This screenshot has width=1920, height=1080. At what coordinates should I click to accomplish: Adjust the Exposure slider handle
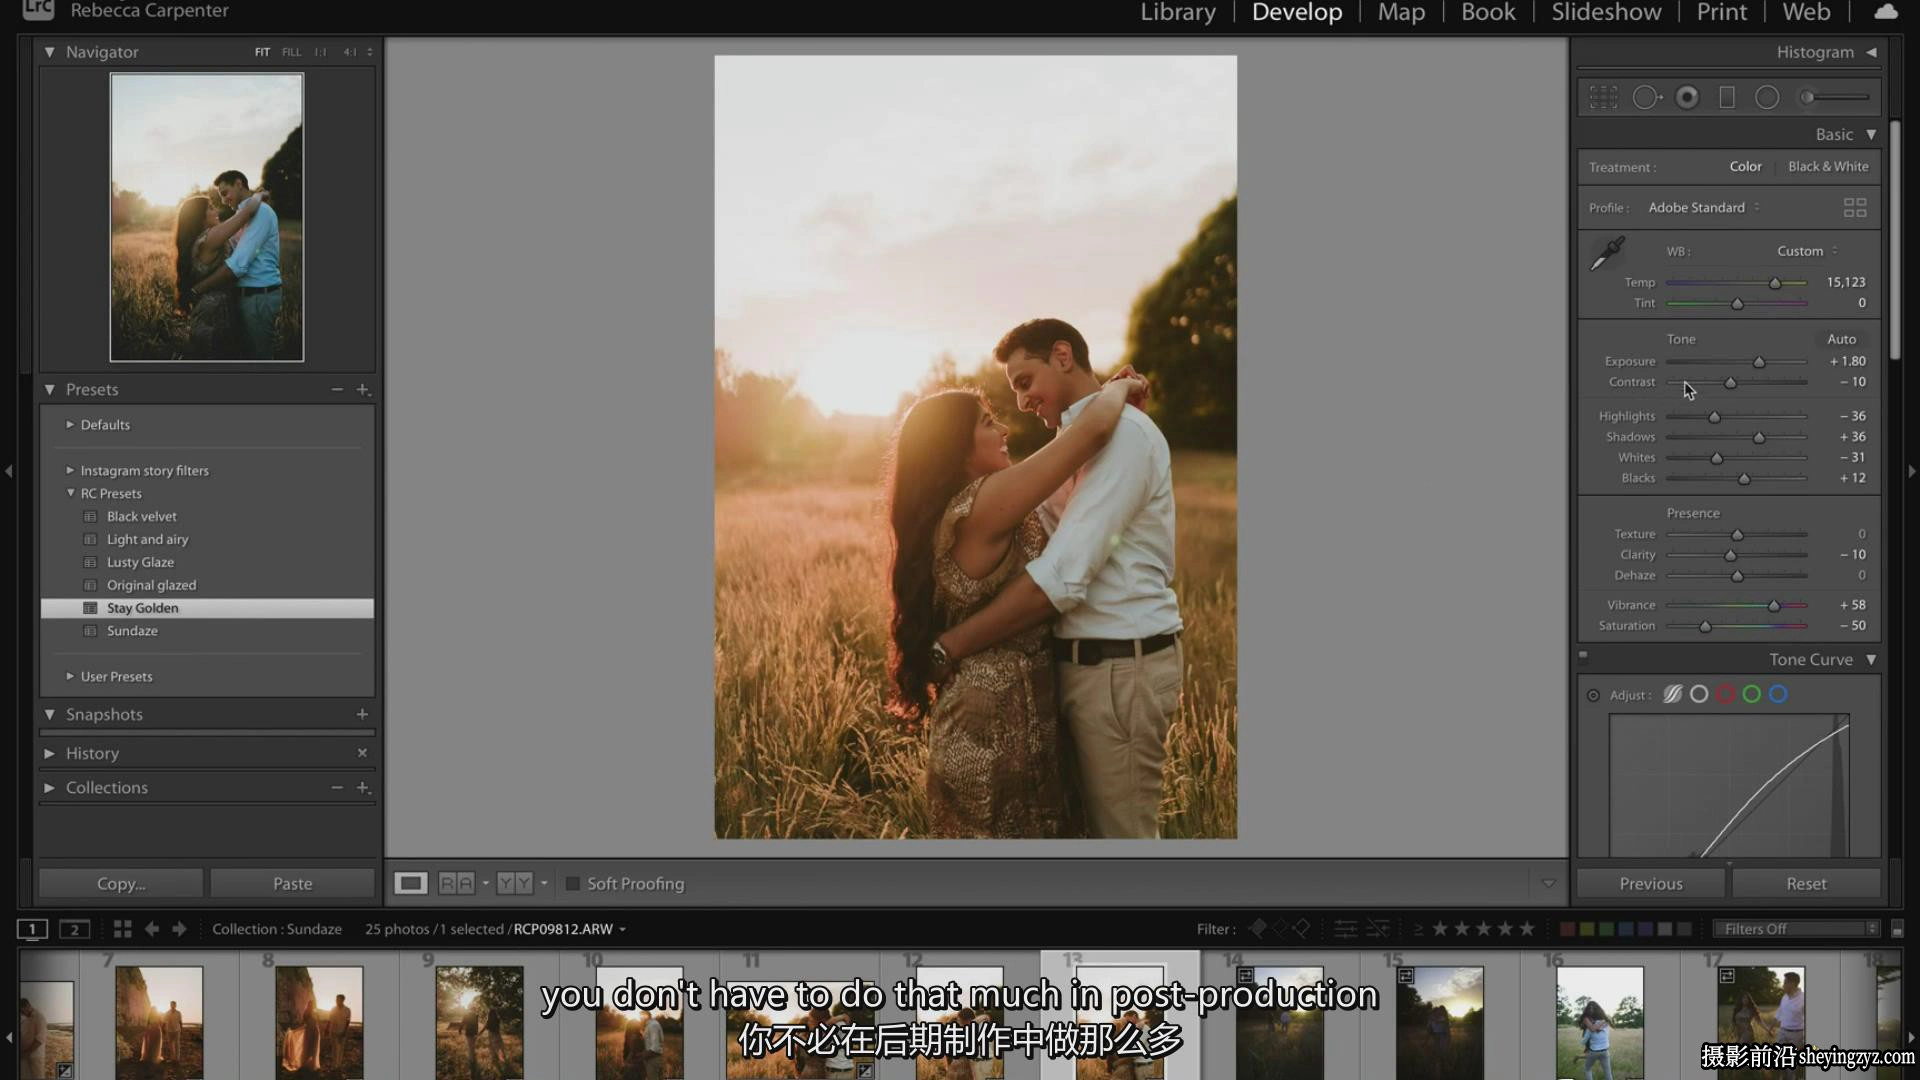(x=1759, y=362)
